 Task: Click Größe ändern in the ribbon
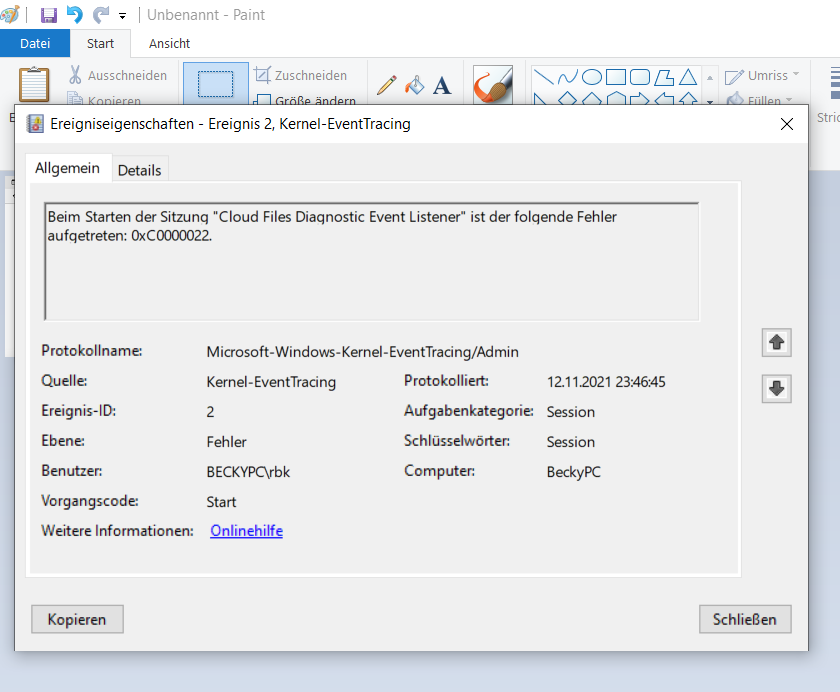(x=304, y=99)
